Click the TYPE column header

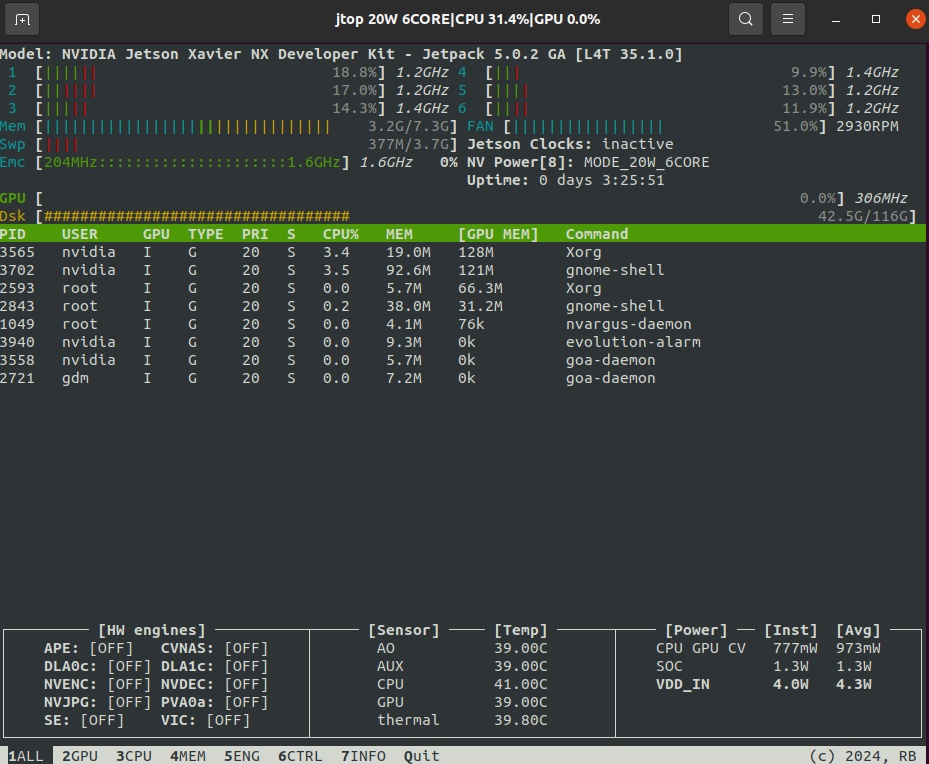click(206, 234)
